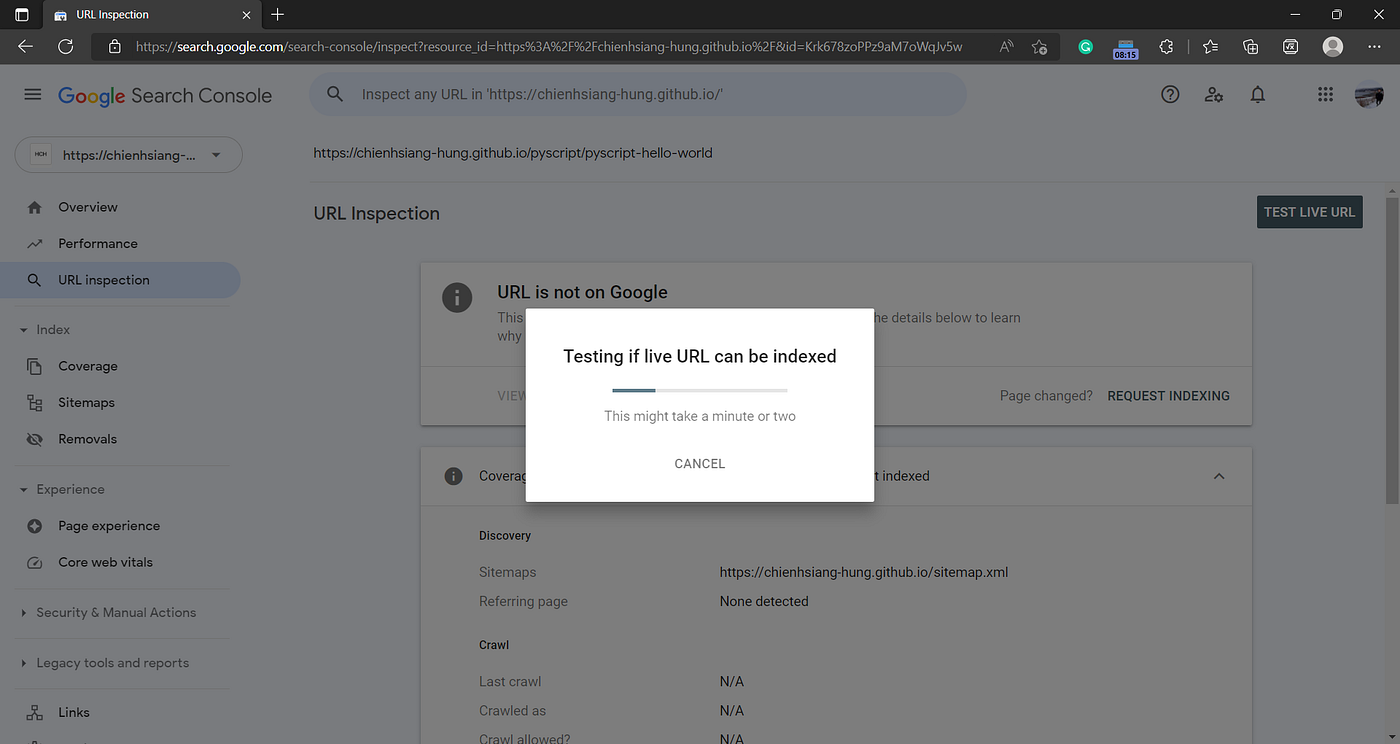This screenshot has width=1400, height=744.
Task: Open Links in the sidebar
Action: click(74, 713)
